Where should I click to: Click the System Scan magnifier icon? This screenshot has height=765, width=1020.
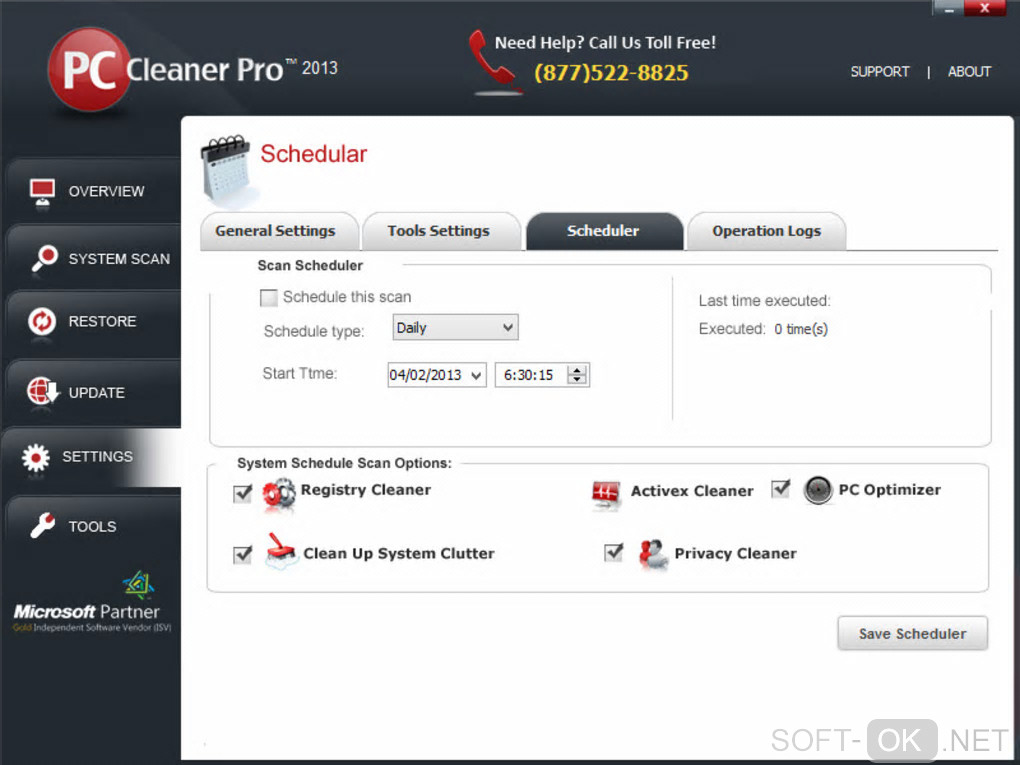tap(44, 260)
